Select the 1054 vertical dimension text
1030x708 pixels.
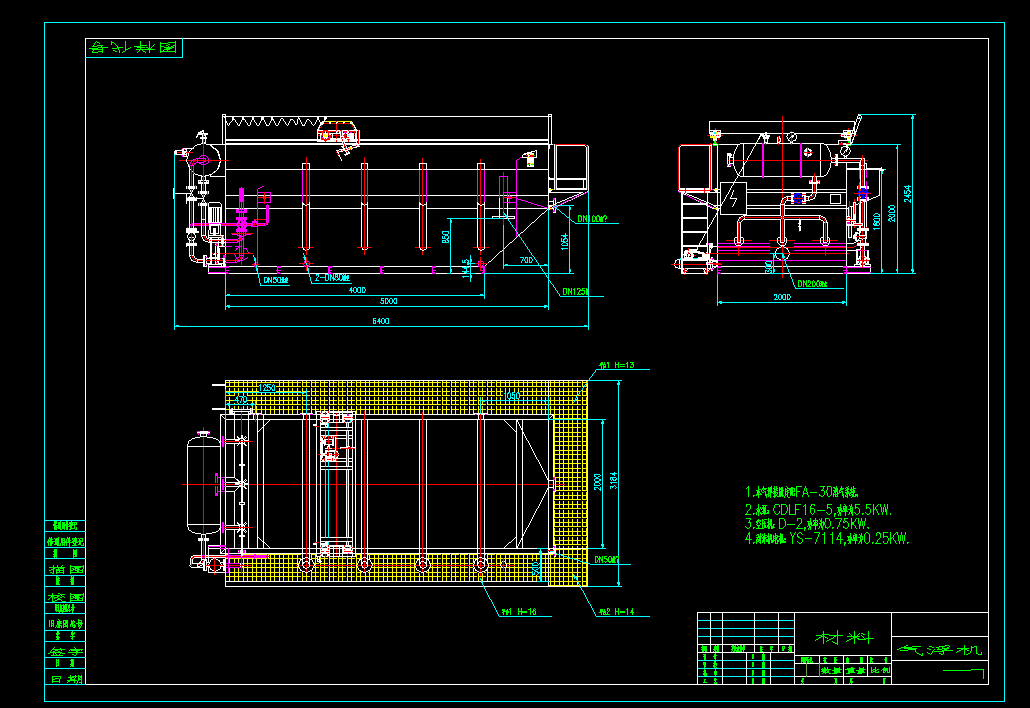[x=564, y=242]
